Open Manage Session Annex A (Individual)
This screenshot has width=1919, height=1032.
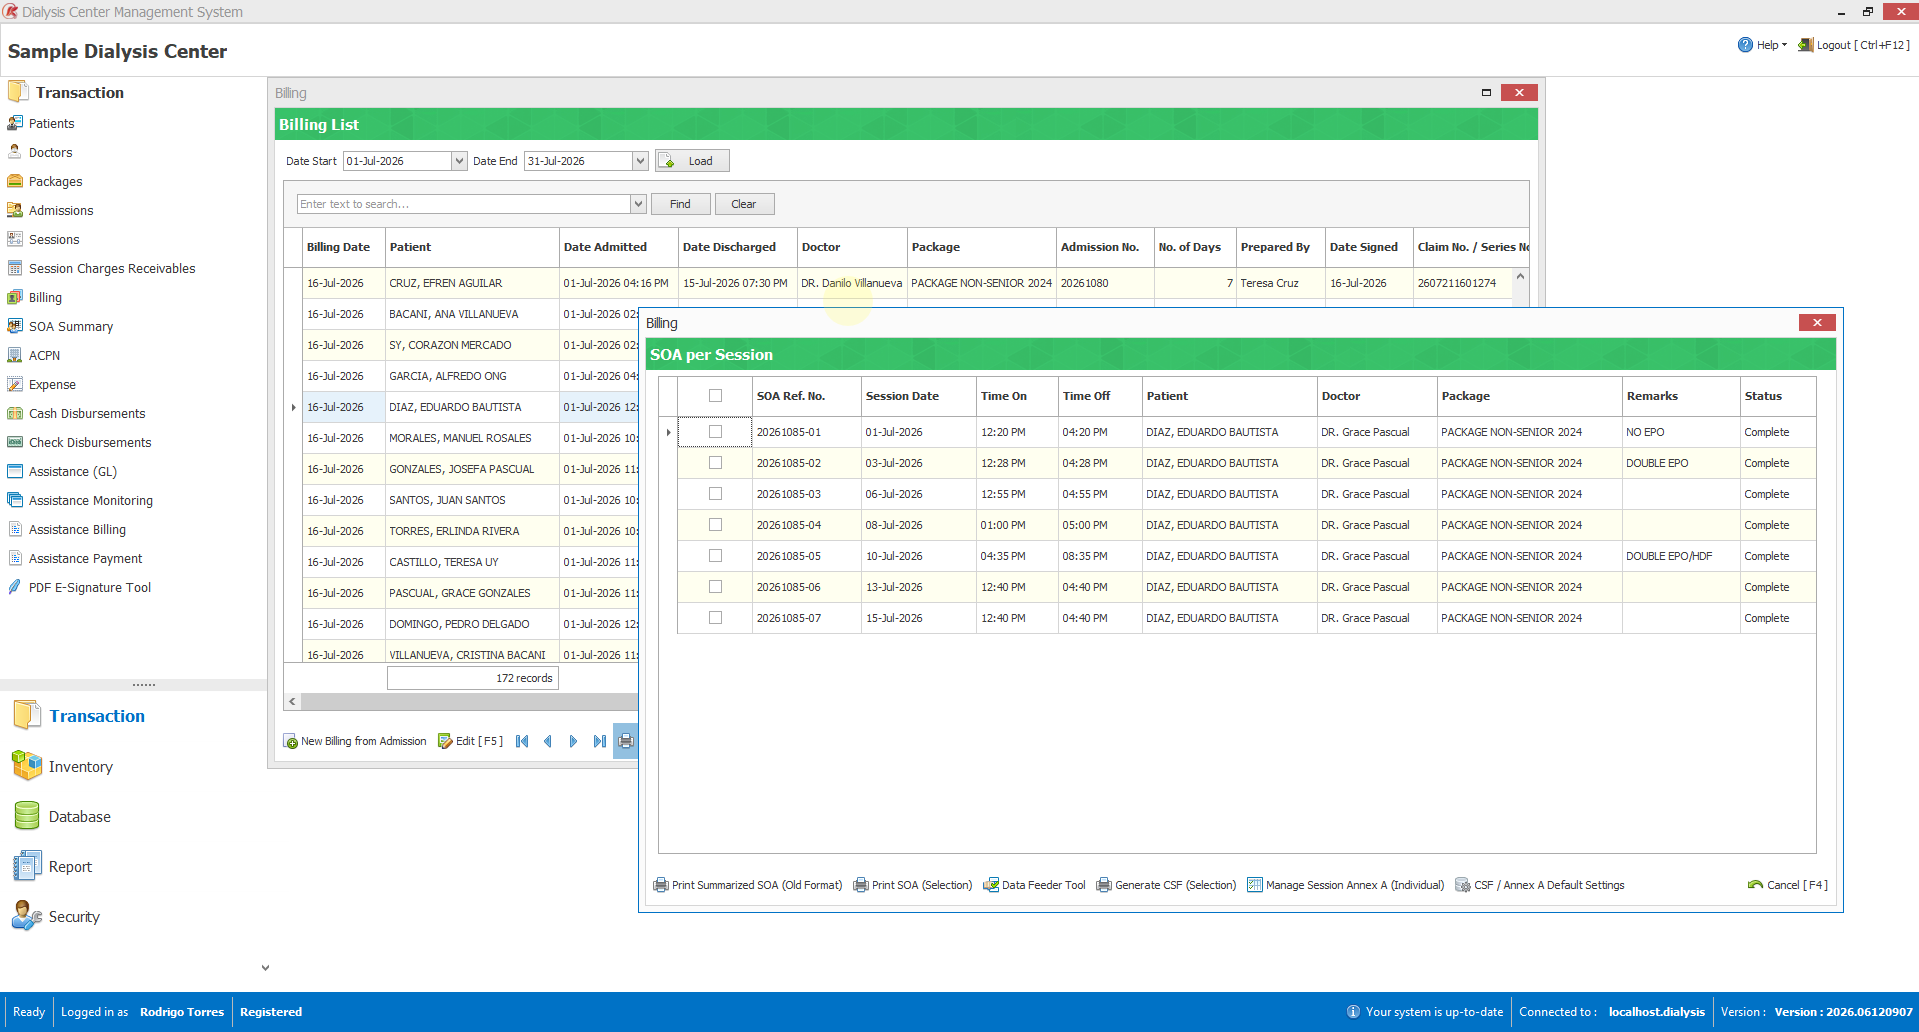point(1346,885)
